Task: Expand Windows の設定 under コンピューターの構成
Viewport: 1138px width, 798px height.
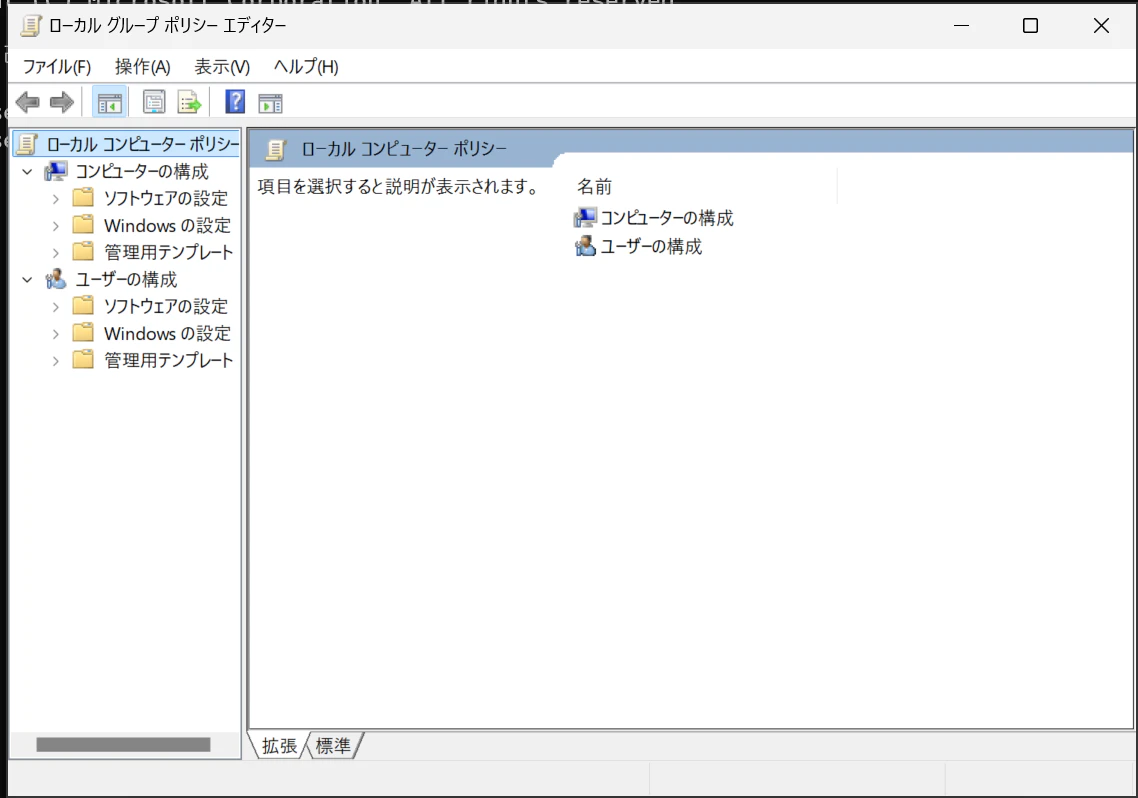Action: click(x=56, y=226)
